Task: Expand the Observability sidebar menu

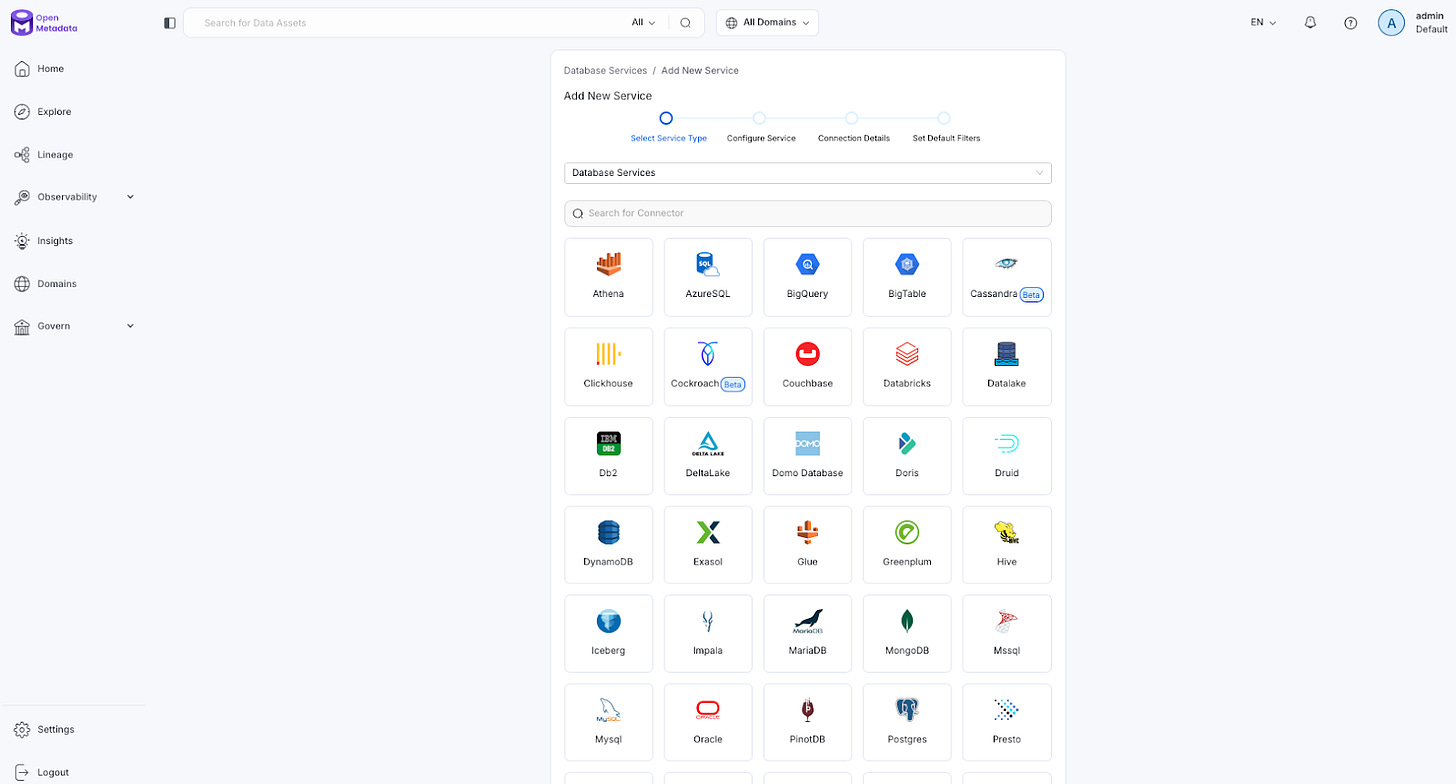Action: tap(74, 197)
